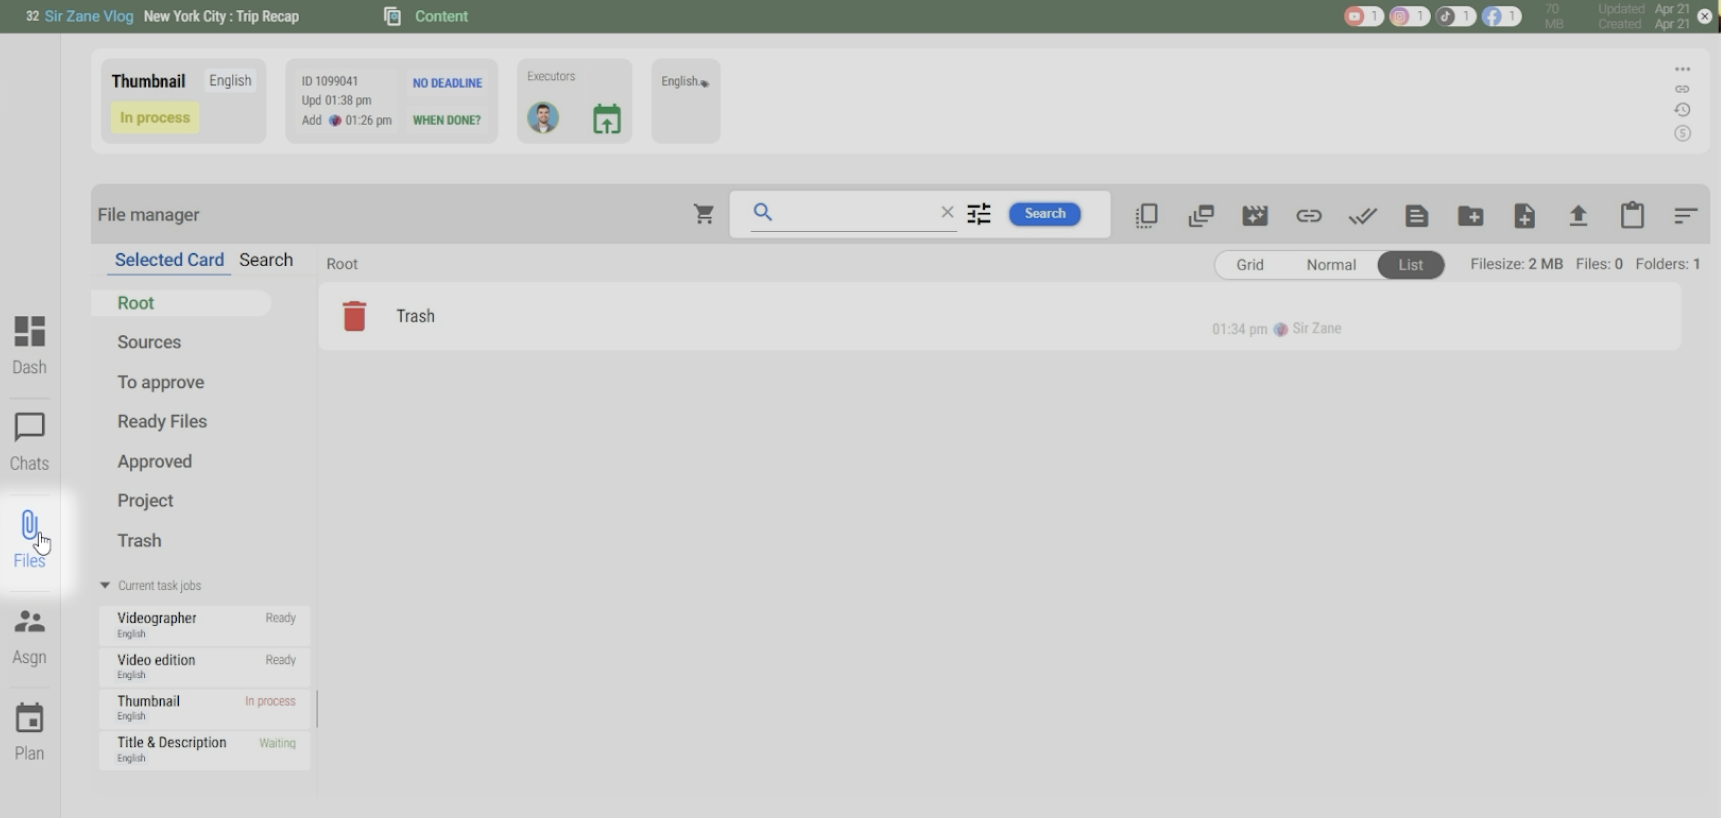
Task: Click the double checkmark icon
Action: 1362,216
